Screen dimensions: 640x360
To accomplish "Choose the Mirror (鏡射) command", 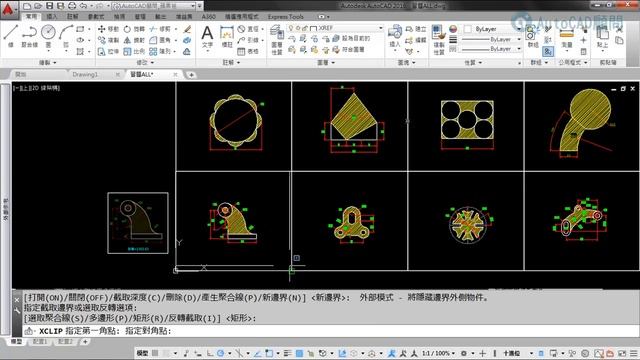I will tap(134, 40).
